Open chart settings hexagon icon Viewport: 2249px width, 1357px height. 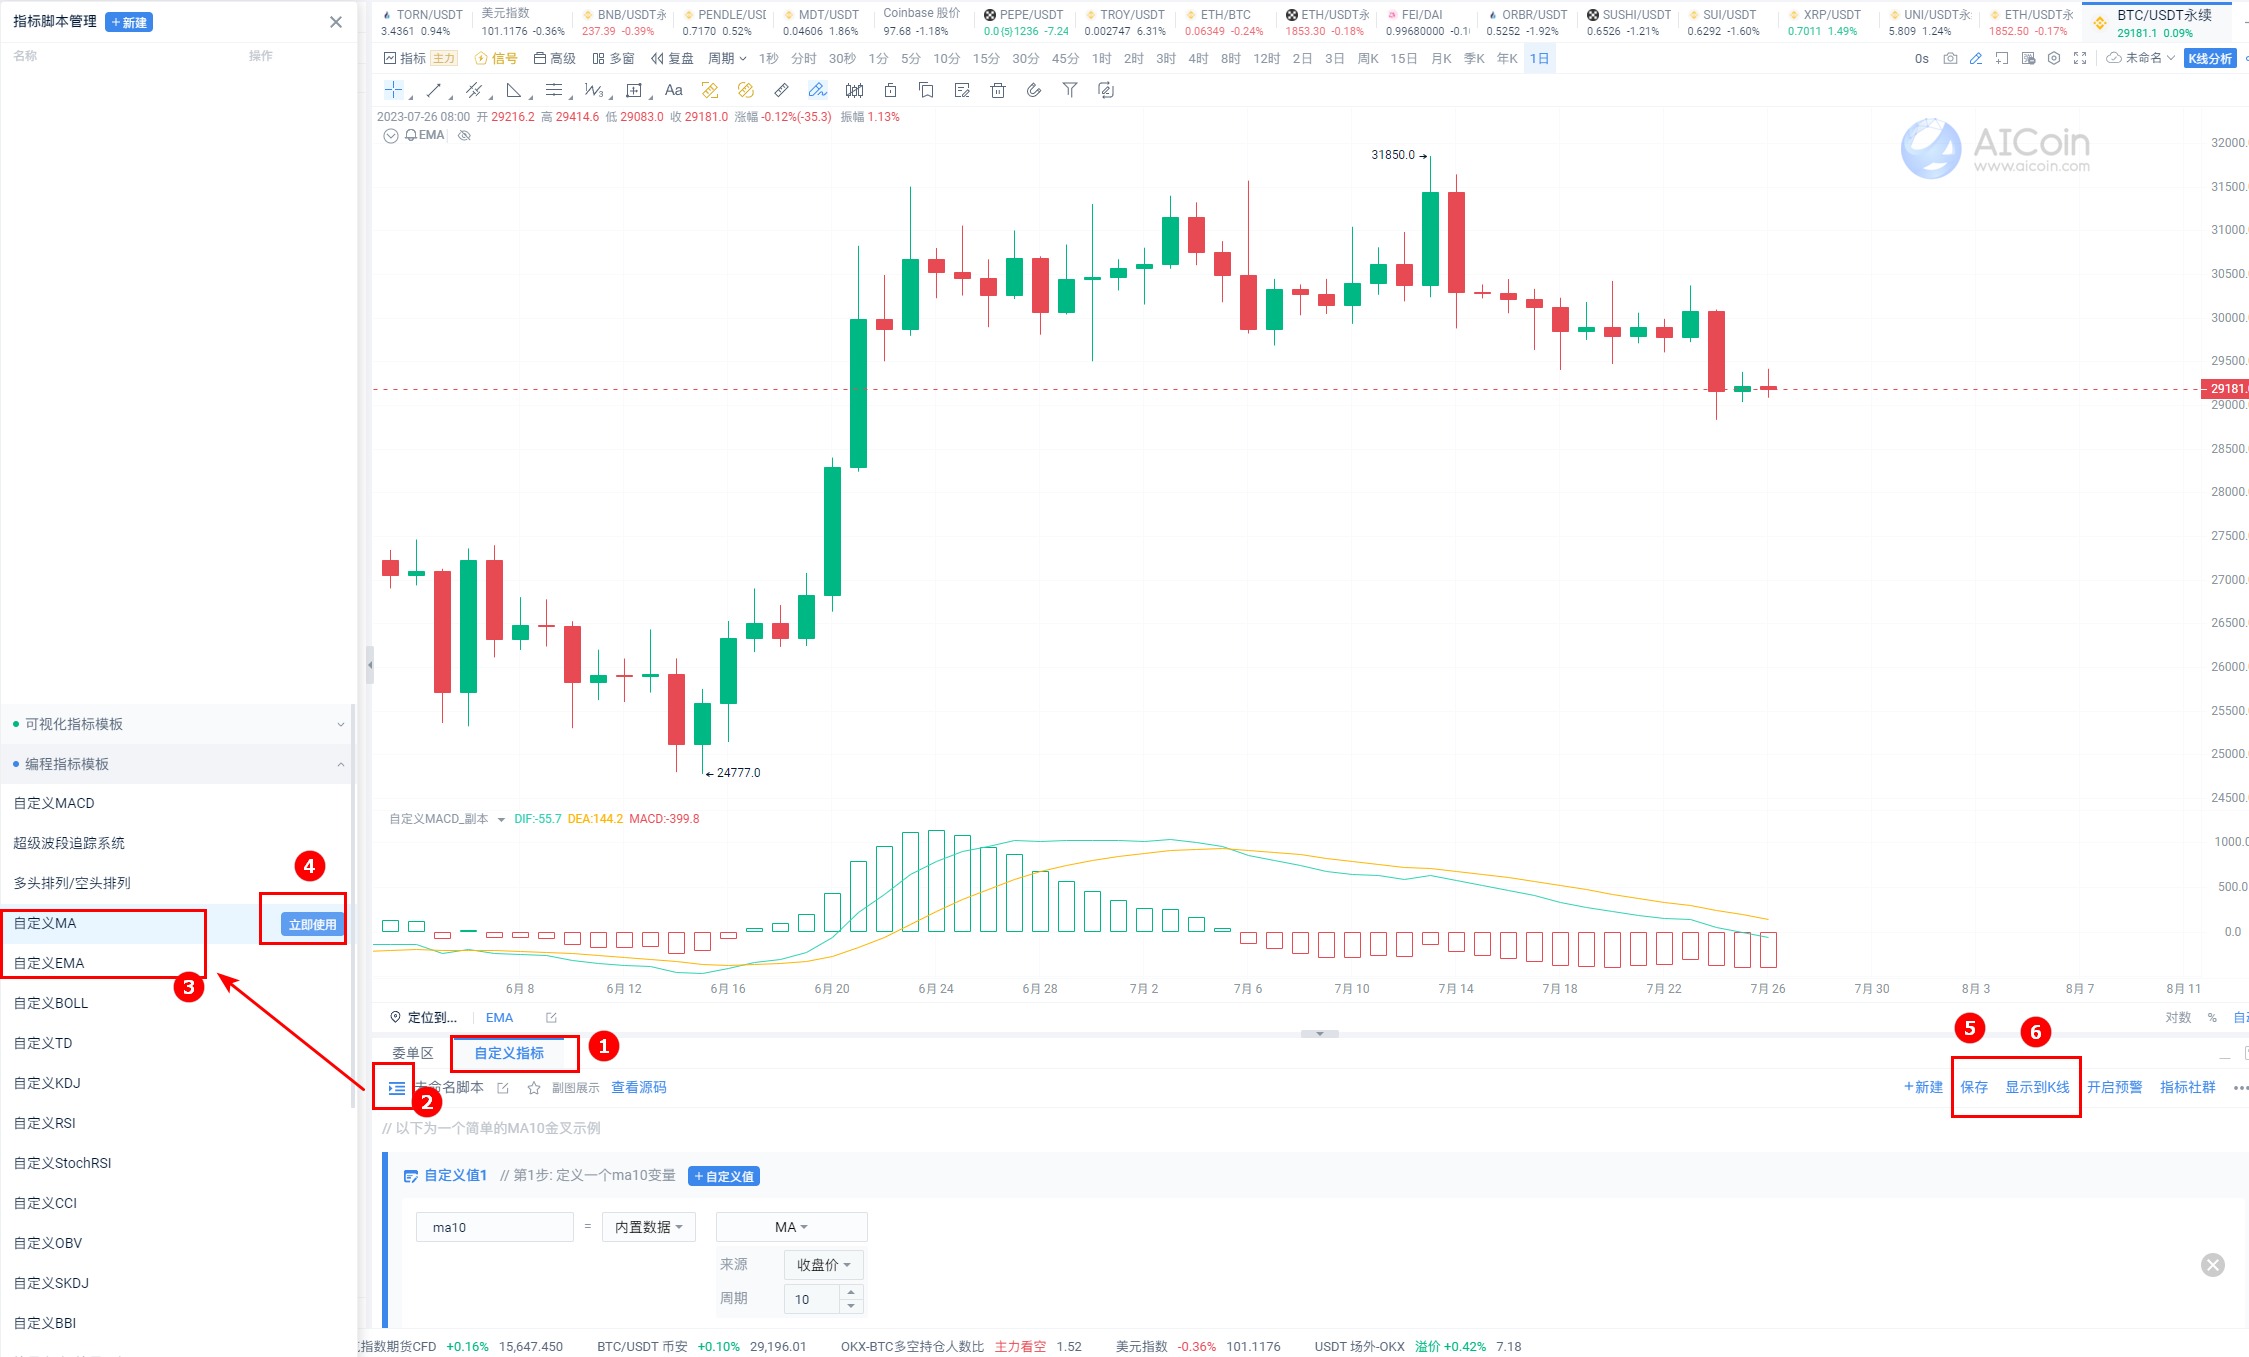(x=2054, y=58)
